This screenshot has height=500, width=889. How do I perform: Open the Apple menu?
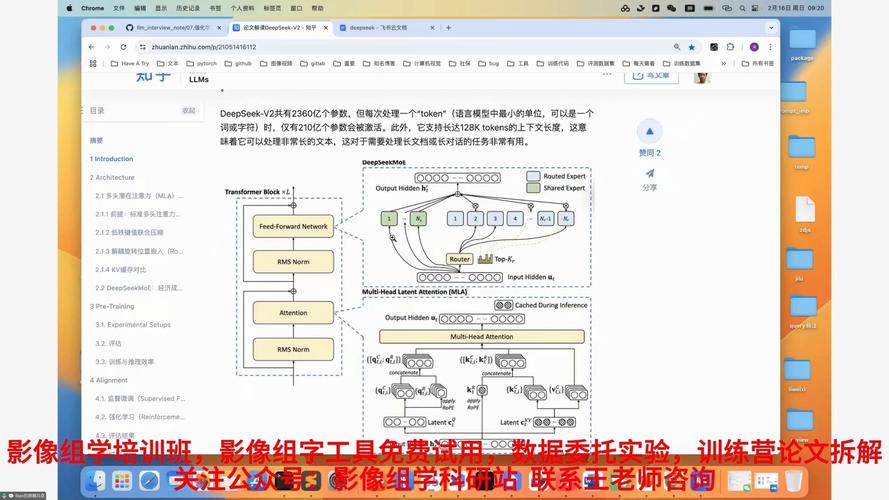[69, 9]
